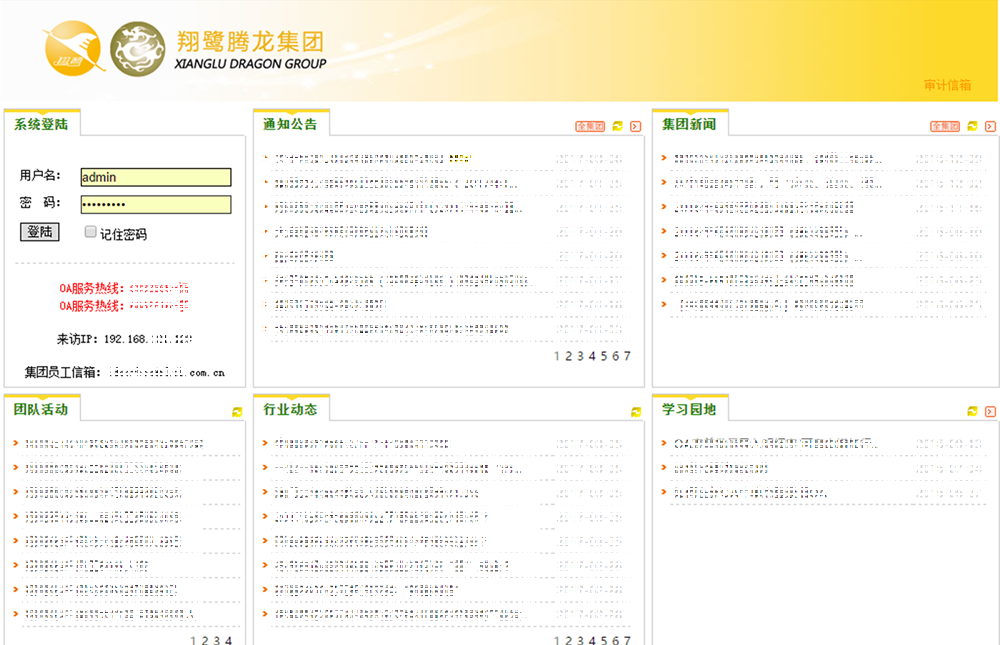Open first 学习园地 article starting with OA
This screenshot has width=1000, height=645.
pyautogui.click(x=775, y=443)
